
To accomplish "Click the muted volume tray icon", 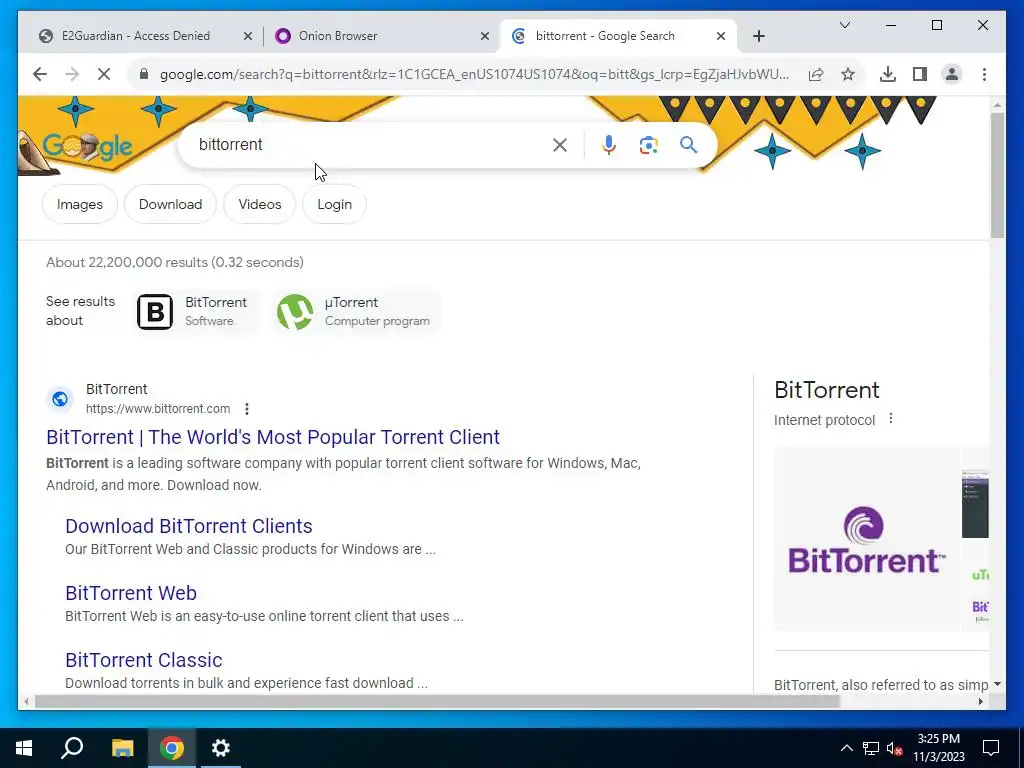I will point(894,748).
